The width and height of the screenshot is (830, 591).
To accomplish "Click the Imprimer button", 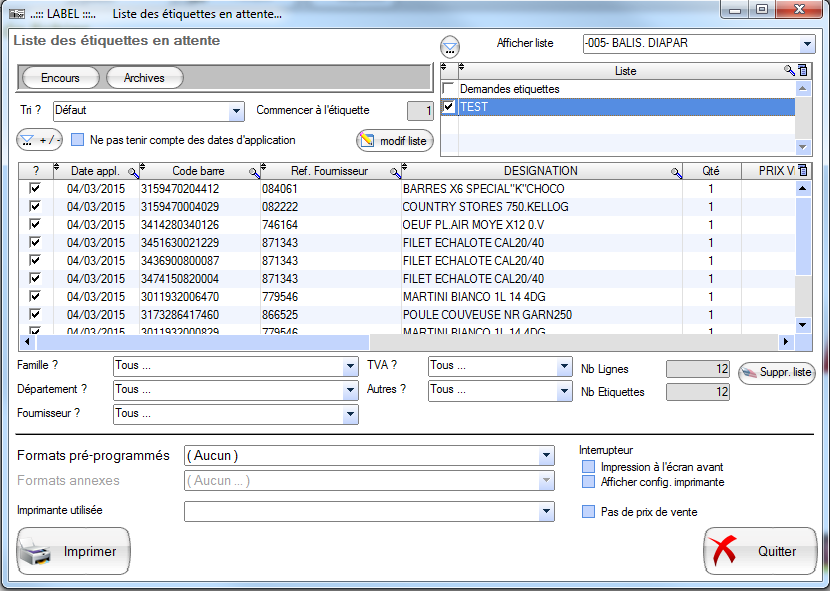I will click(74, 551).
